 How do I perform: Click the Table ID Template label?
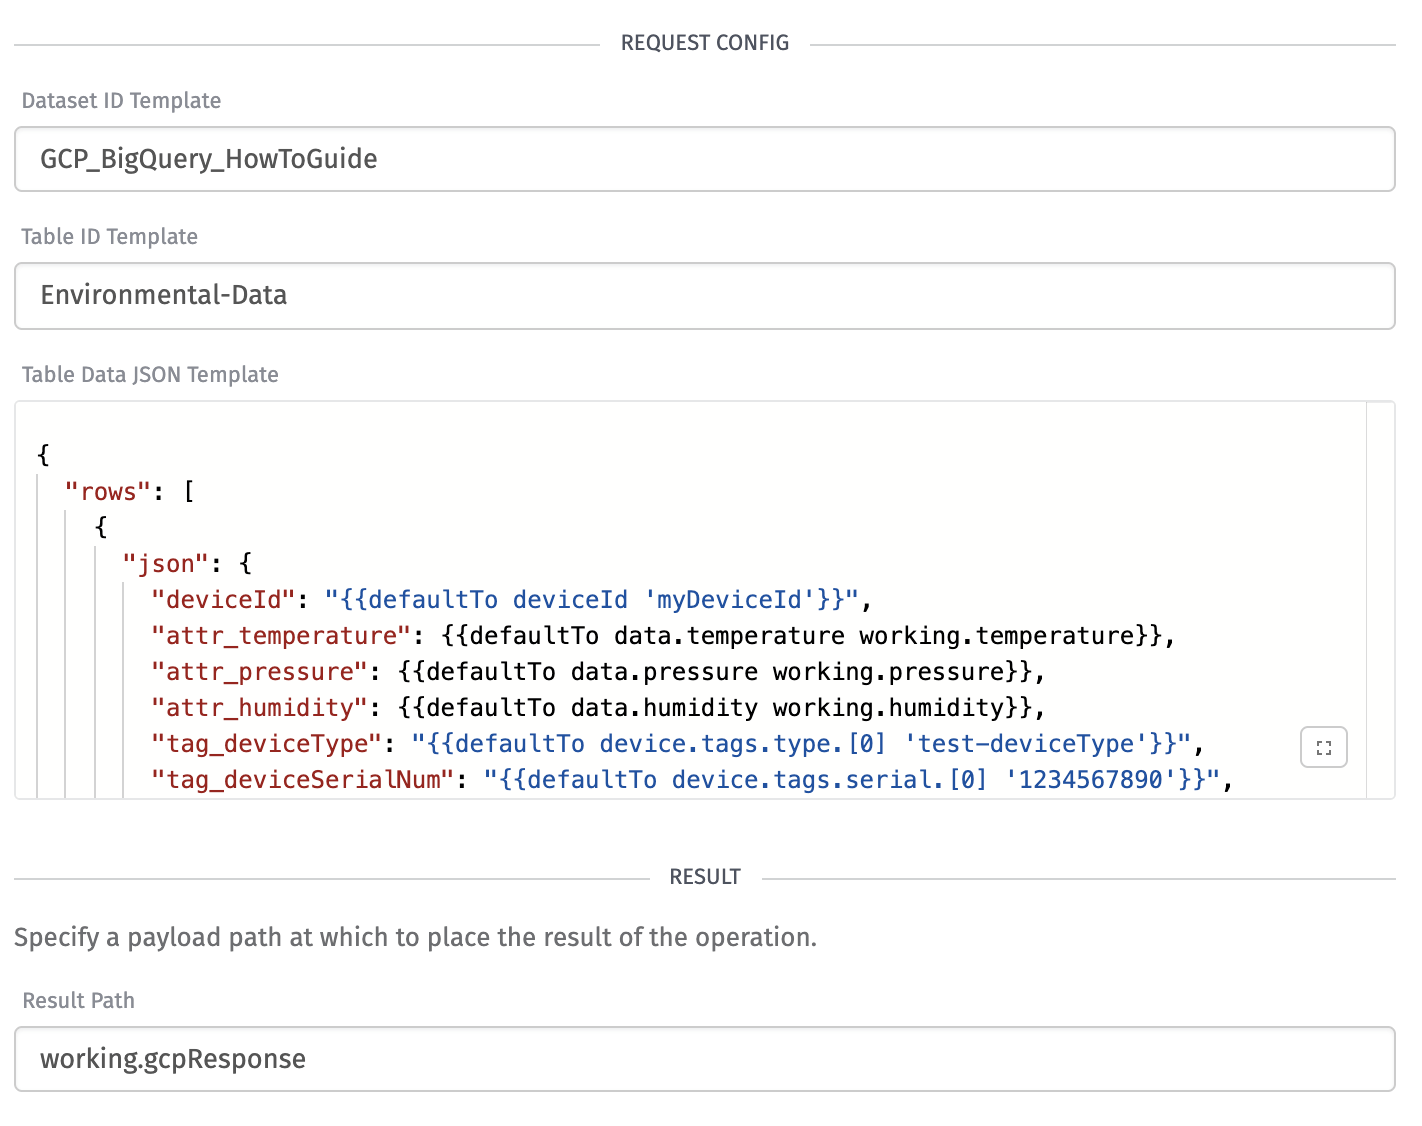(109, 237)
